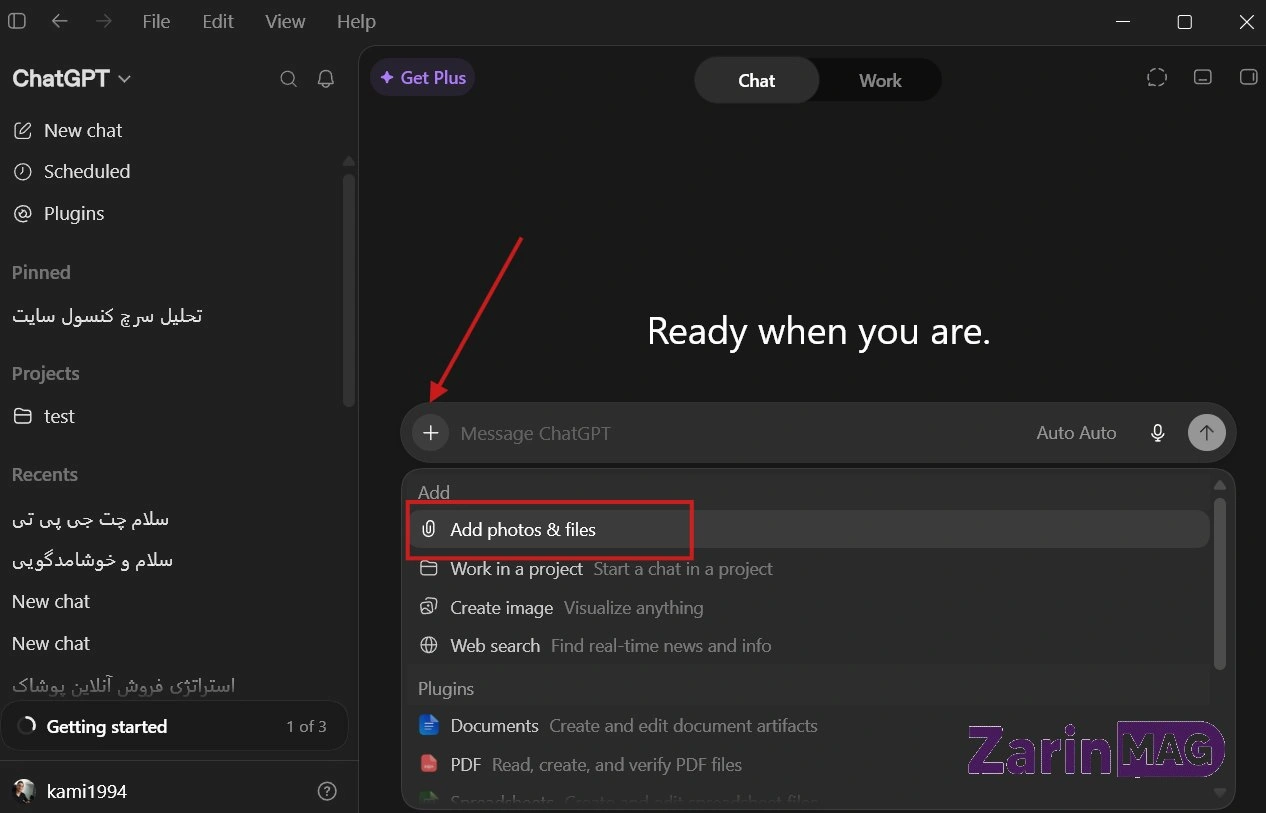Select Add photos & files

808,530
